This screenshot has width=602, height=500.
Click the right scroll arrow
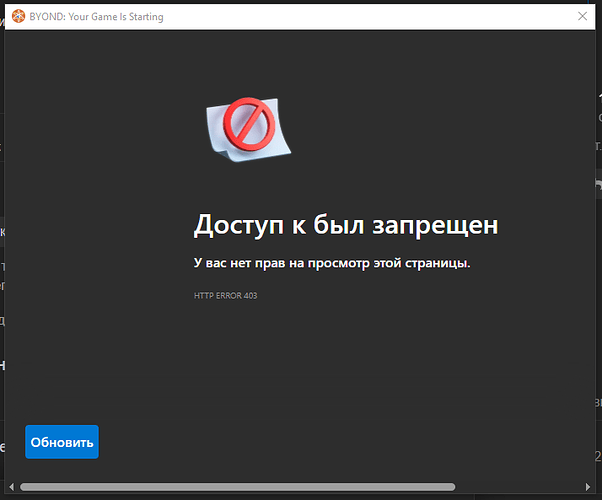coord(588,487)
